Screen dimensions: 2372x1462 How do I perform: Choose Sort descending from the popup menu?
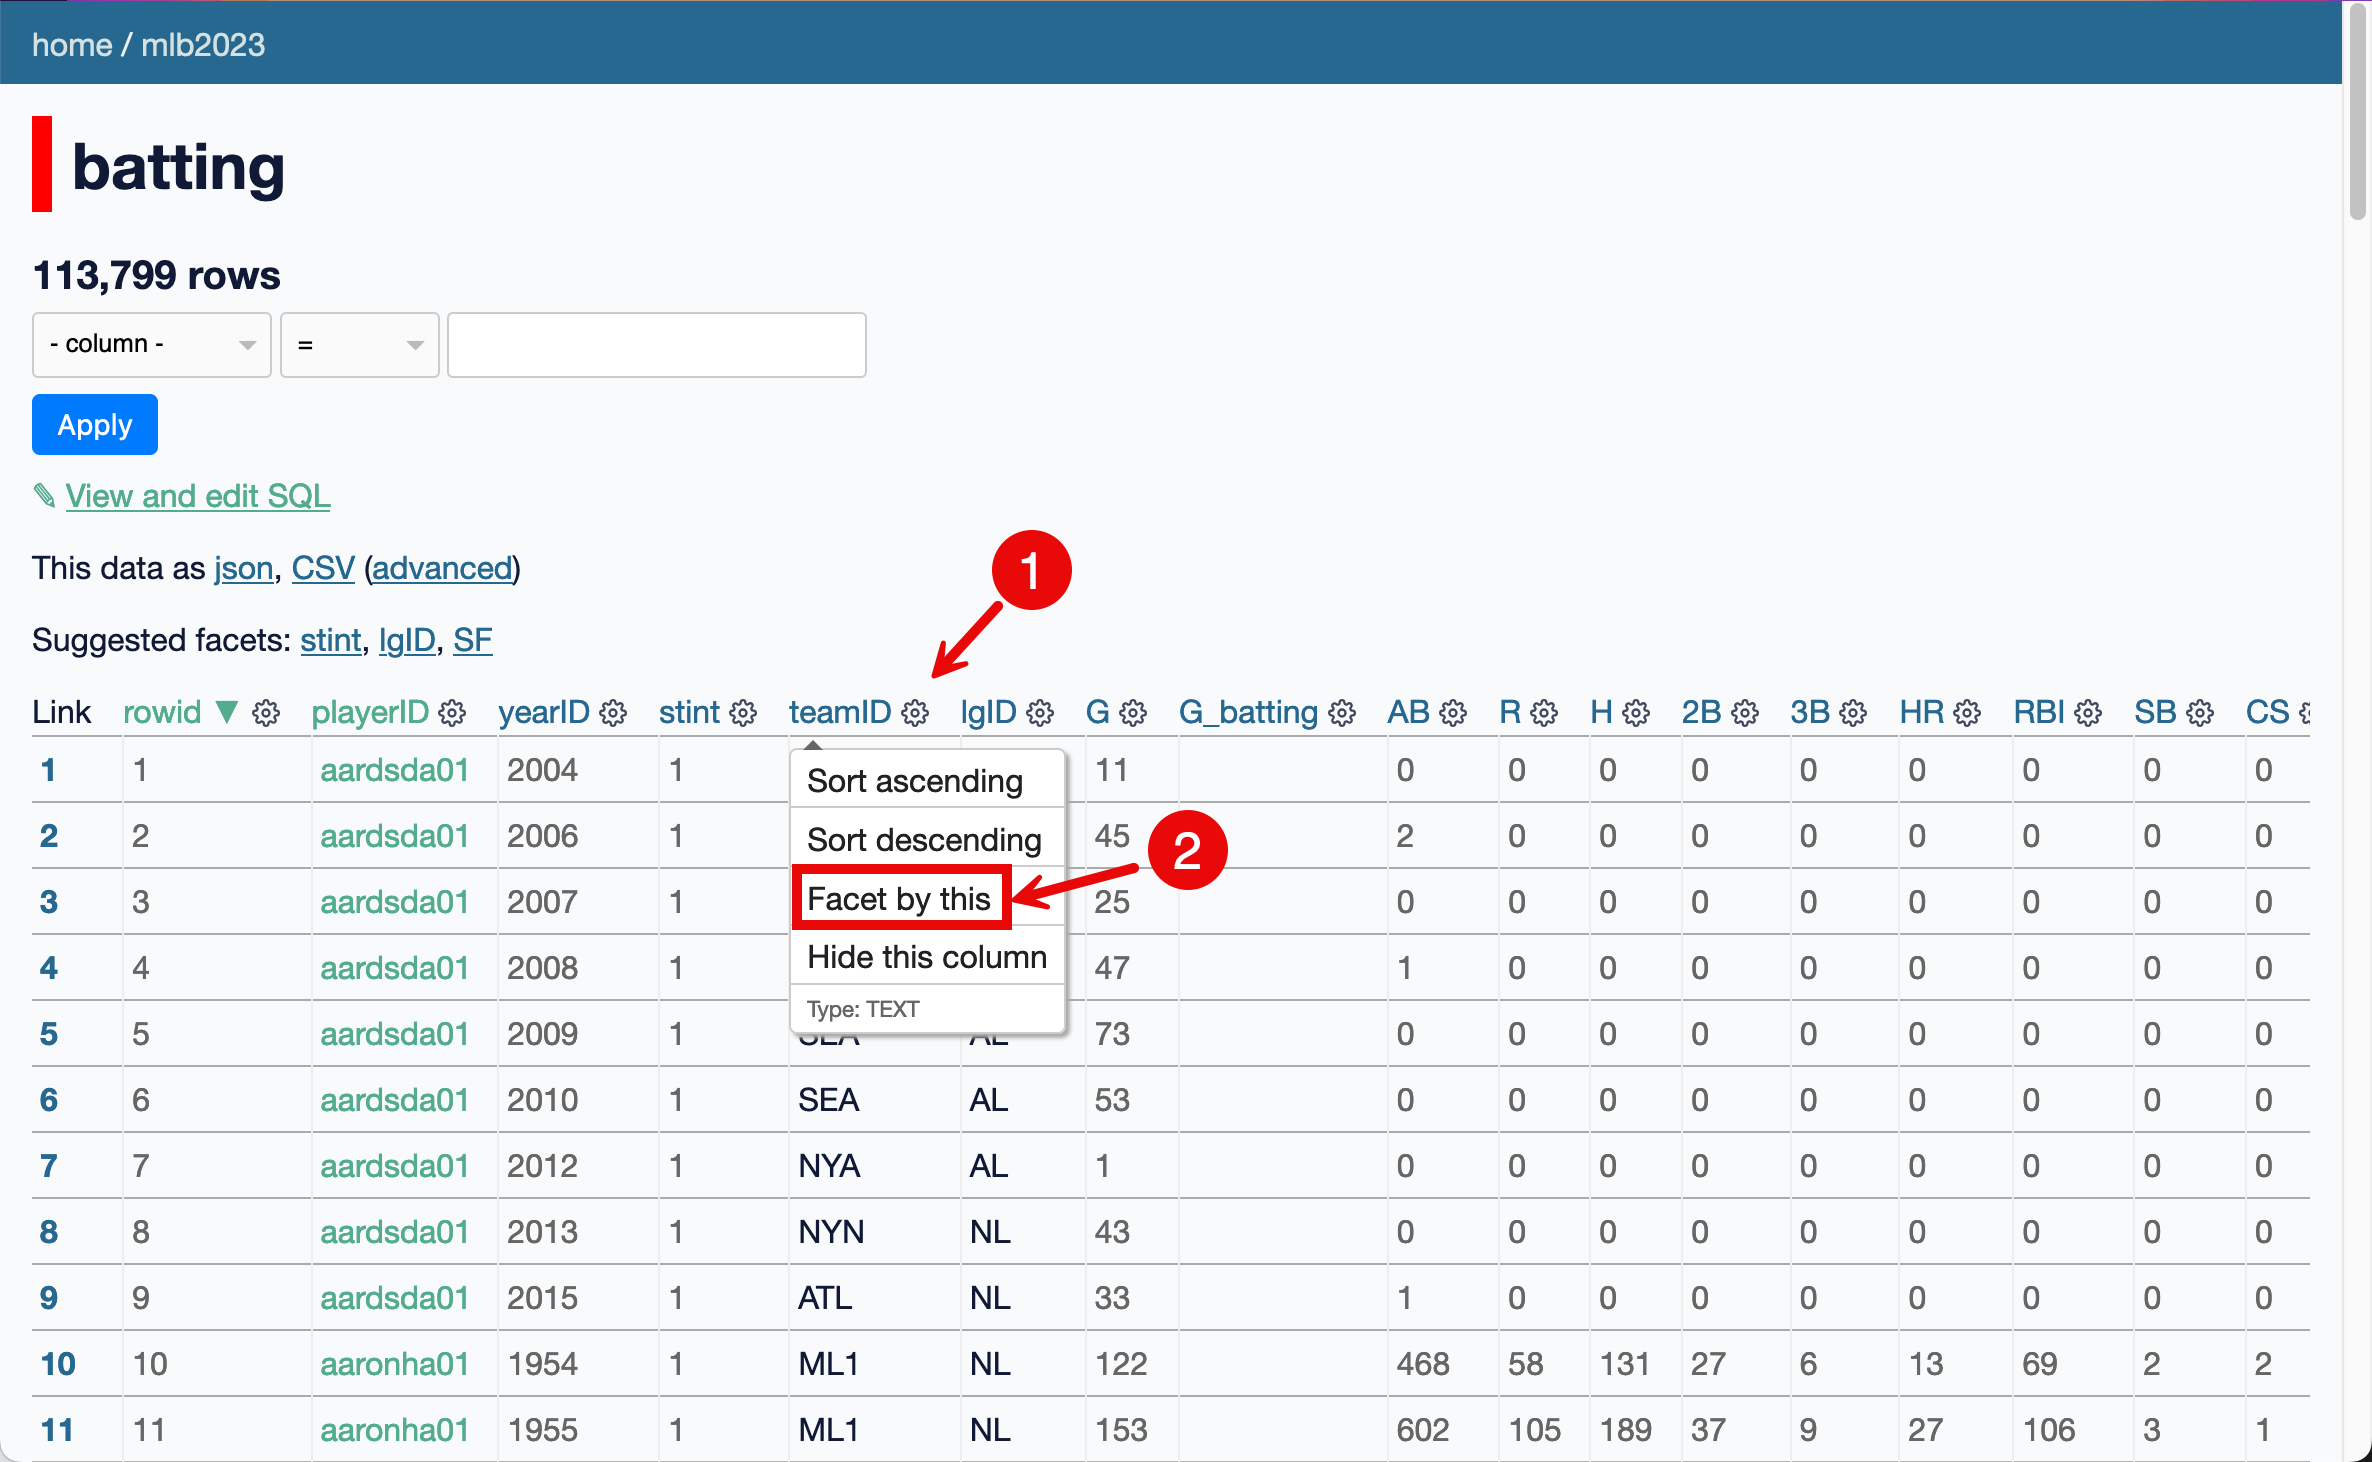[924, 839]
